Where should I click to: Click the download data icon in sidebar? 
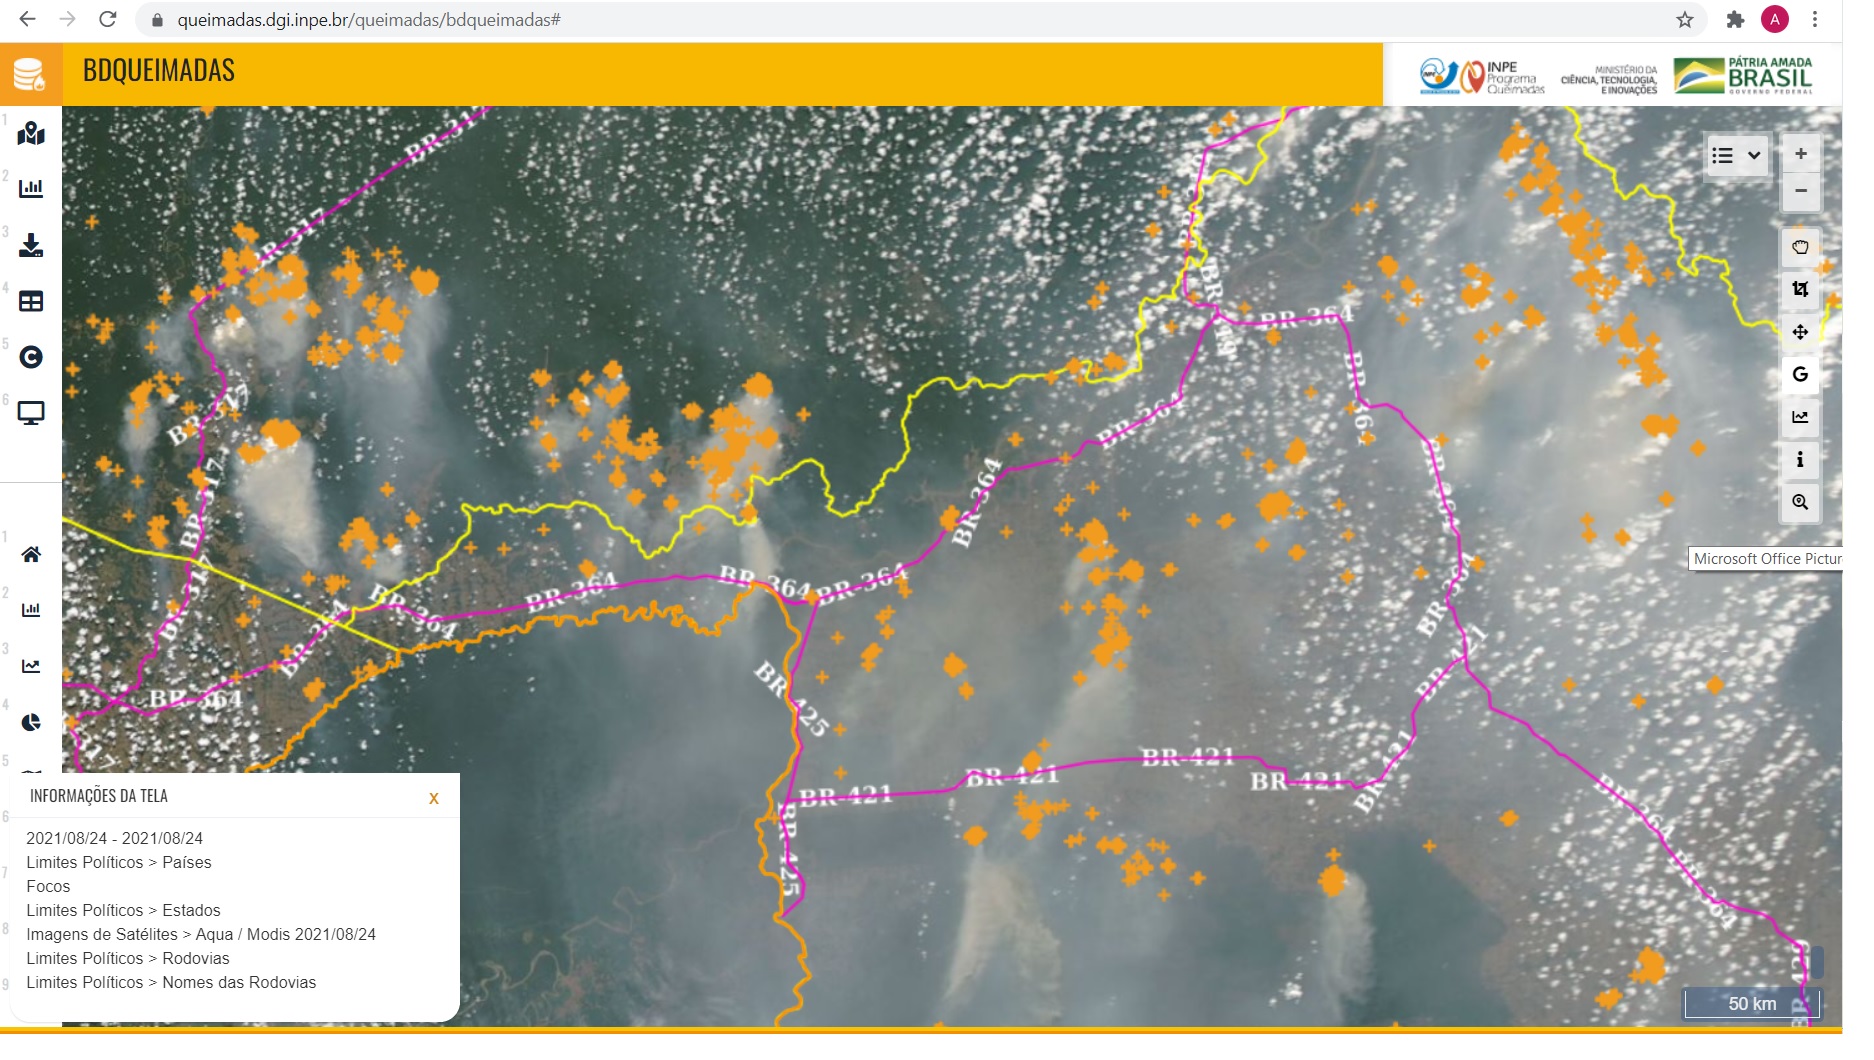coord(31,245)
